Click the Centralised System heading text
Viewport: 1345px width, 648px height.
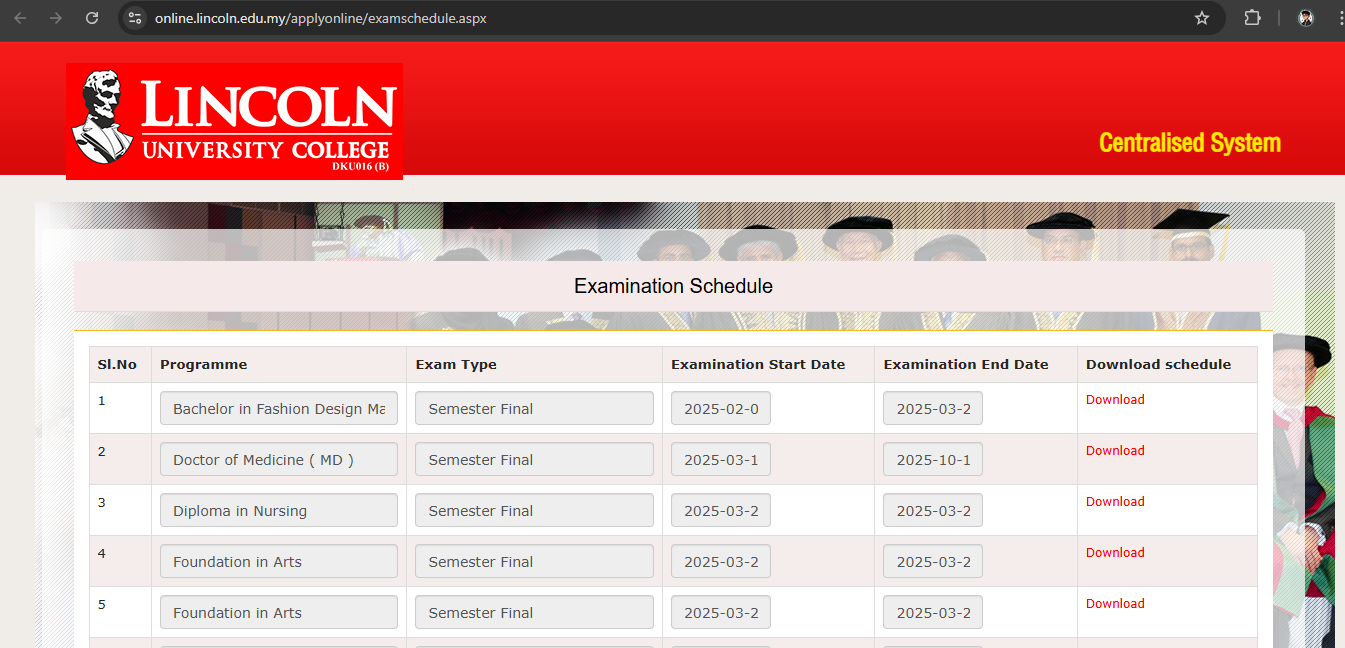pyautogui.click(x=1190, y=143)
